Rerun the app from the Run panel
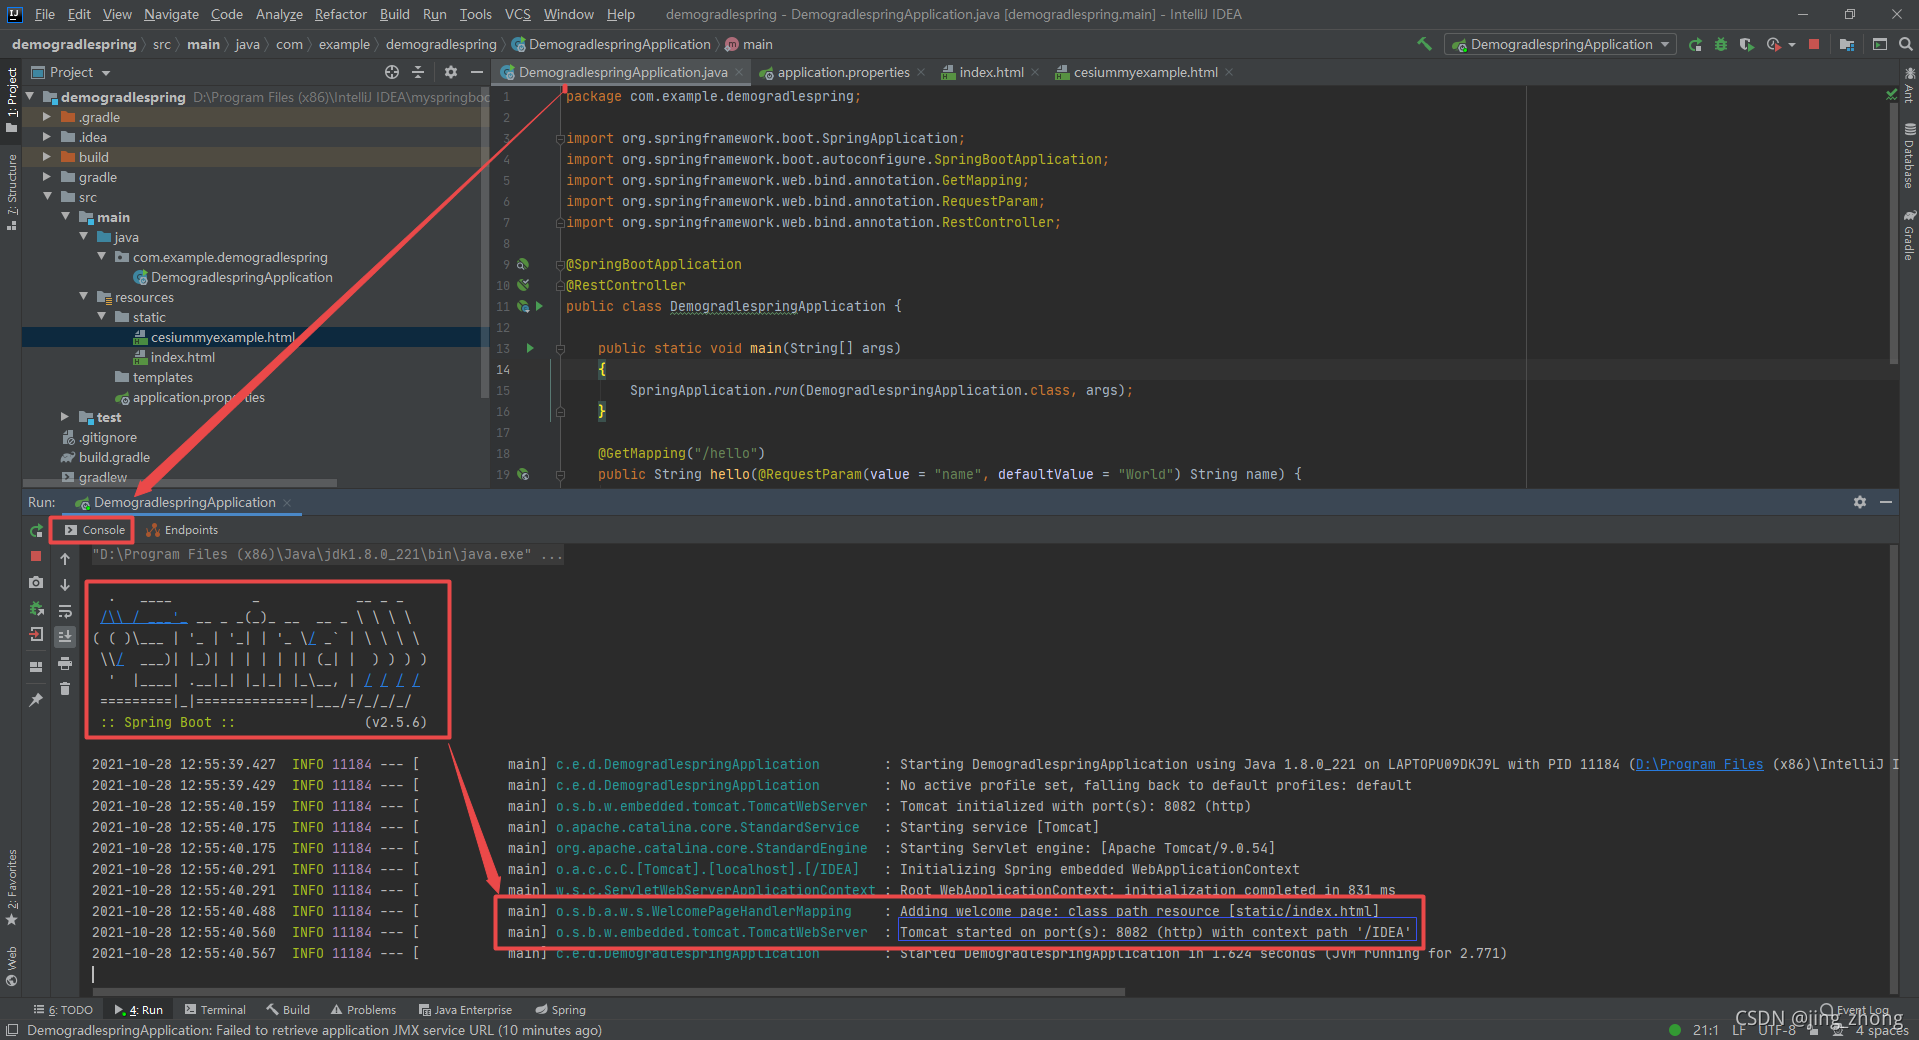The width and height of the screenshot is (1919, 1040). tap(36, 530)
